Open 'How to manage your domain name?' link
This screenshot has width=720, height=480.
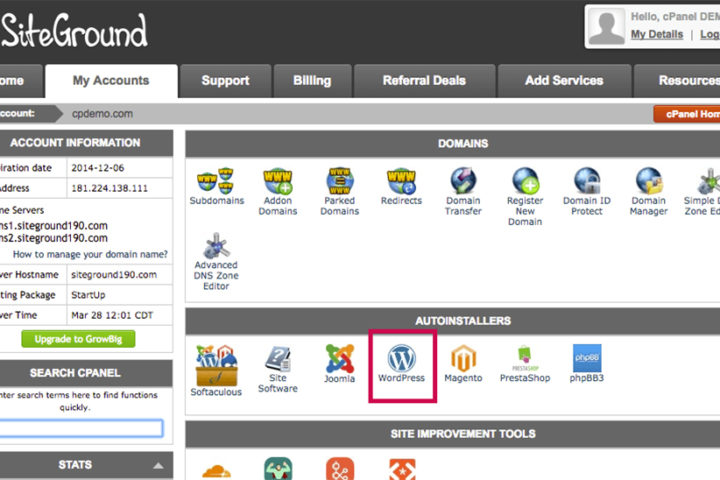click(x=90, y=254)
